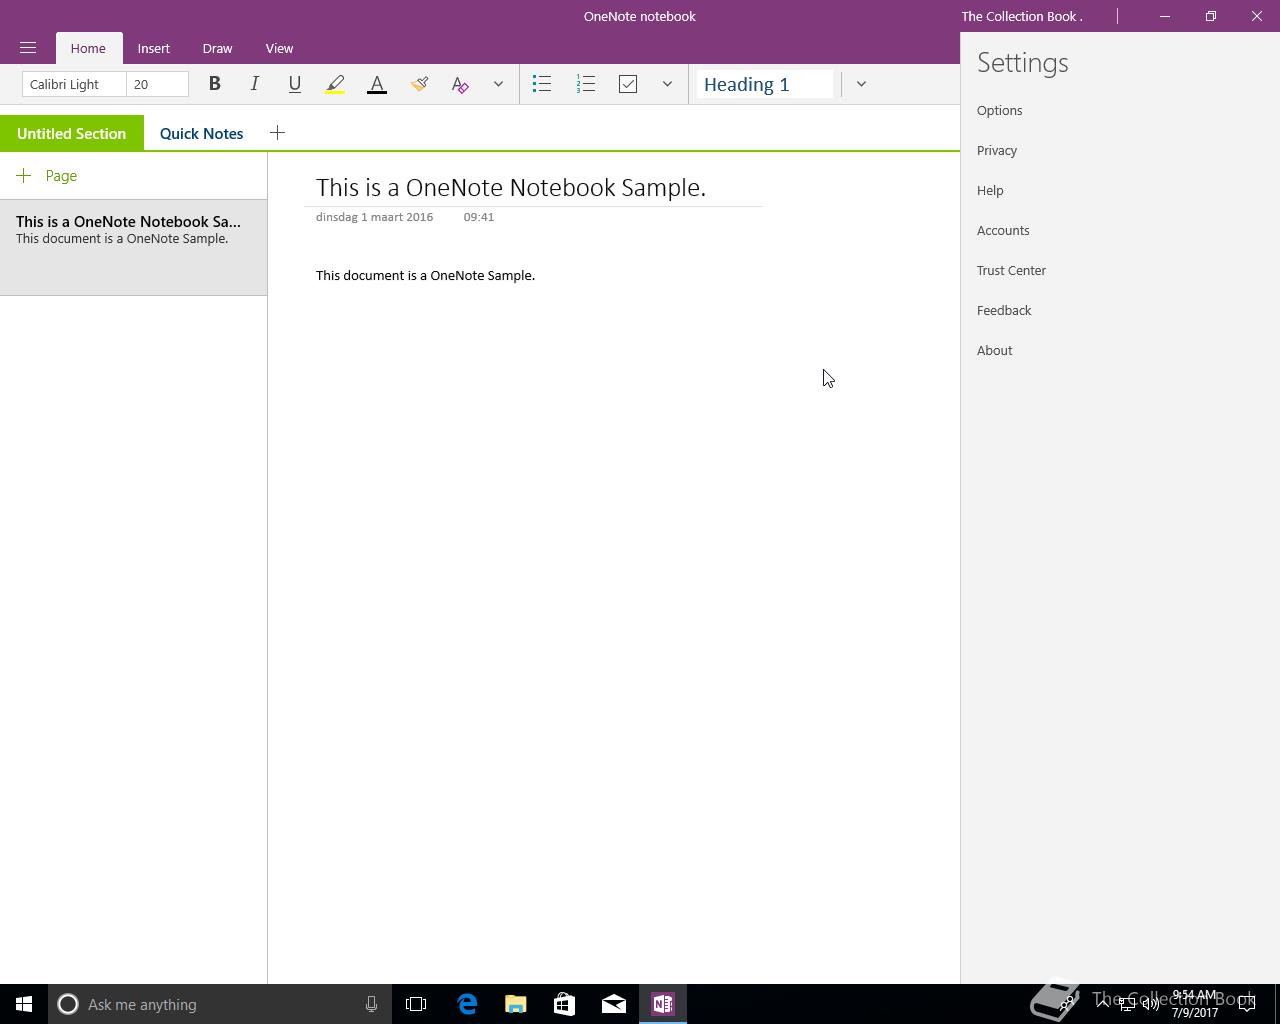Show hidden system tray icons
The width and height of the screenshot is (1280, 1024).
pyautogui.click(x=1103, y=1004)
